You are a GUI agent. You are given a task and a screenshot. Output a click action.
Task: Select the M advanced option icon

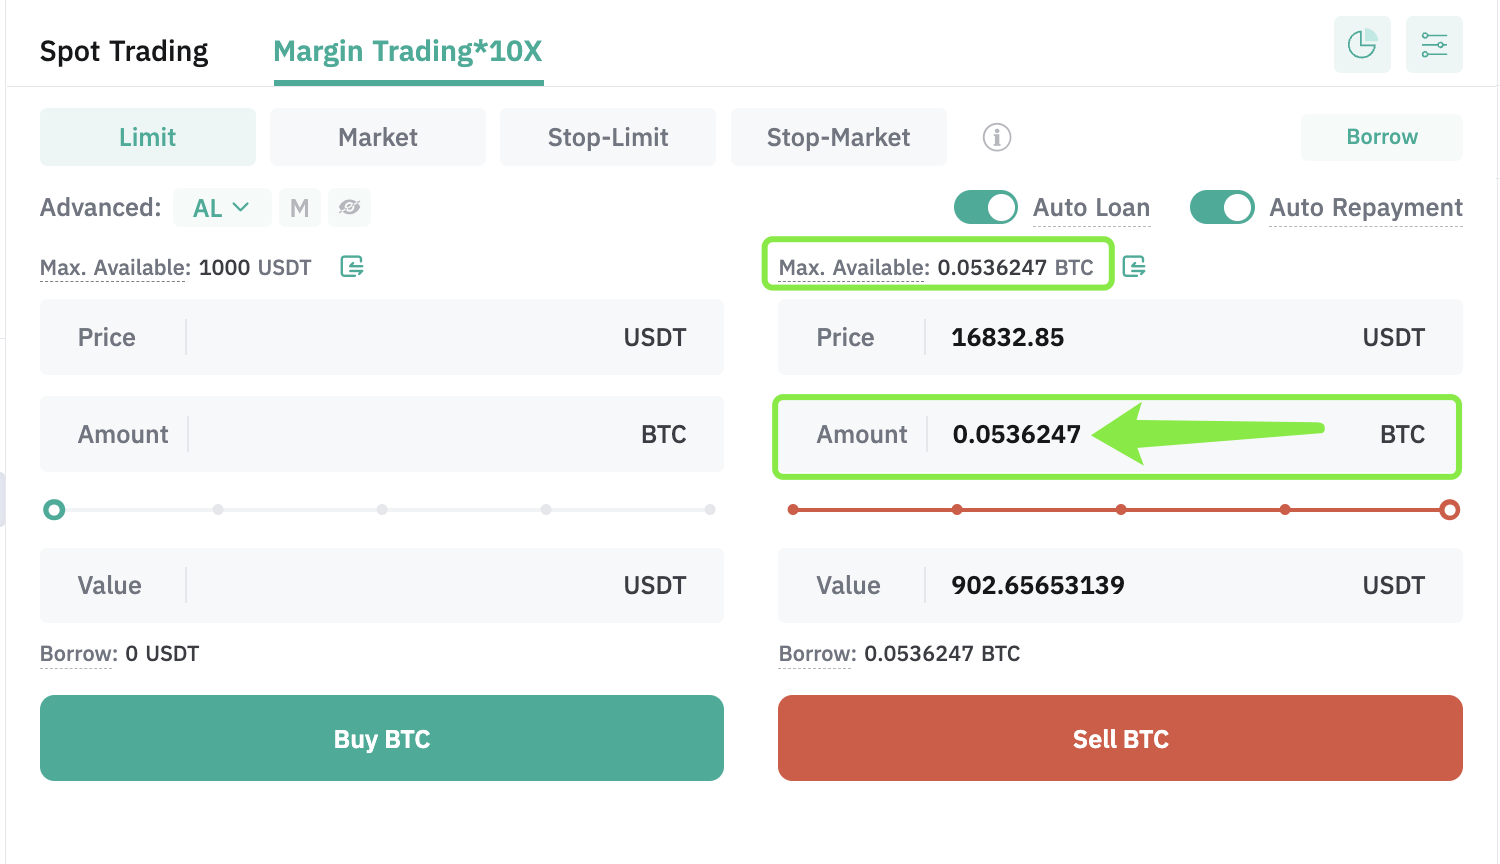click(x=299, y=208)
